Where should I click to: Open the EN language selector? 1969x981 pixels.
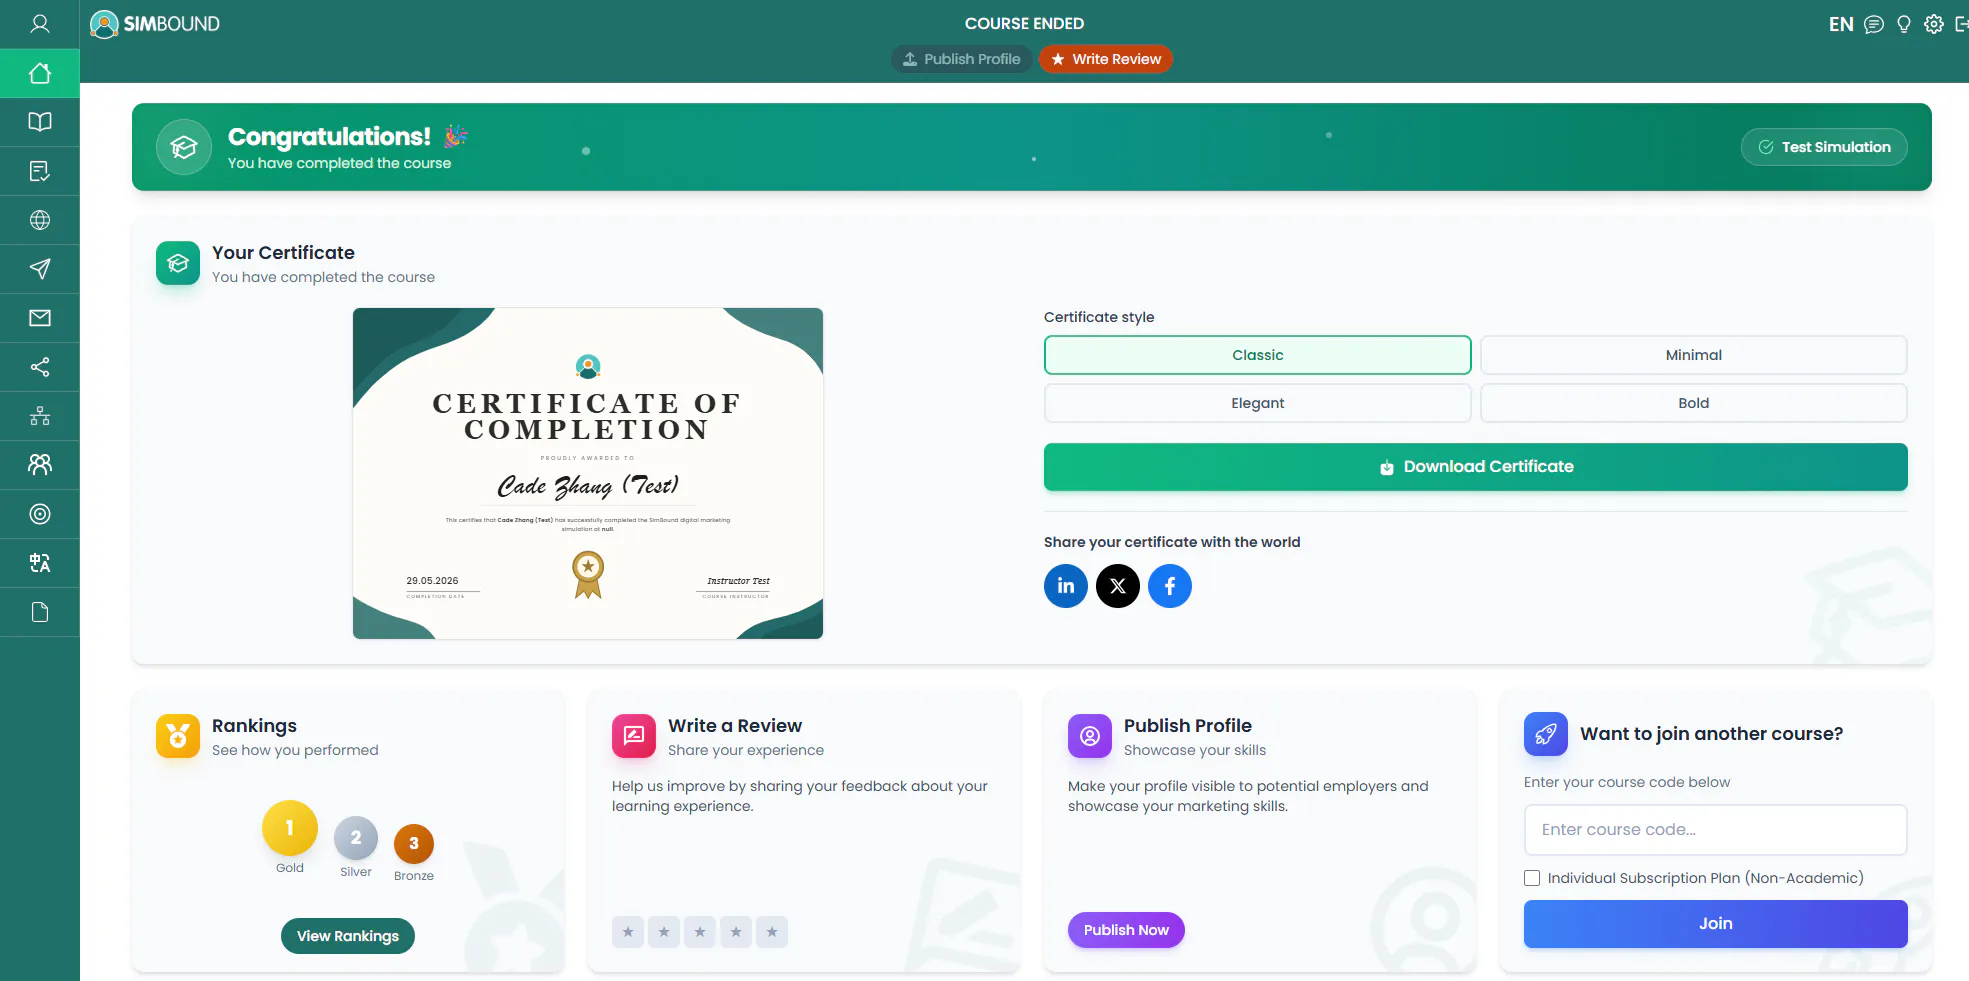(x=1841, y=24)
